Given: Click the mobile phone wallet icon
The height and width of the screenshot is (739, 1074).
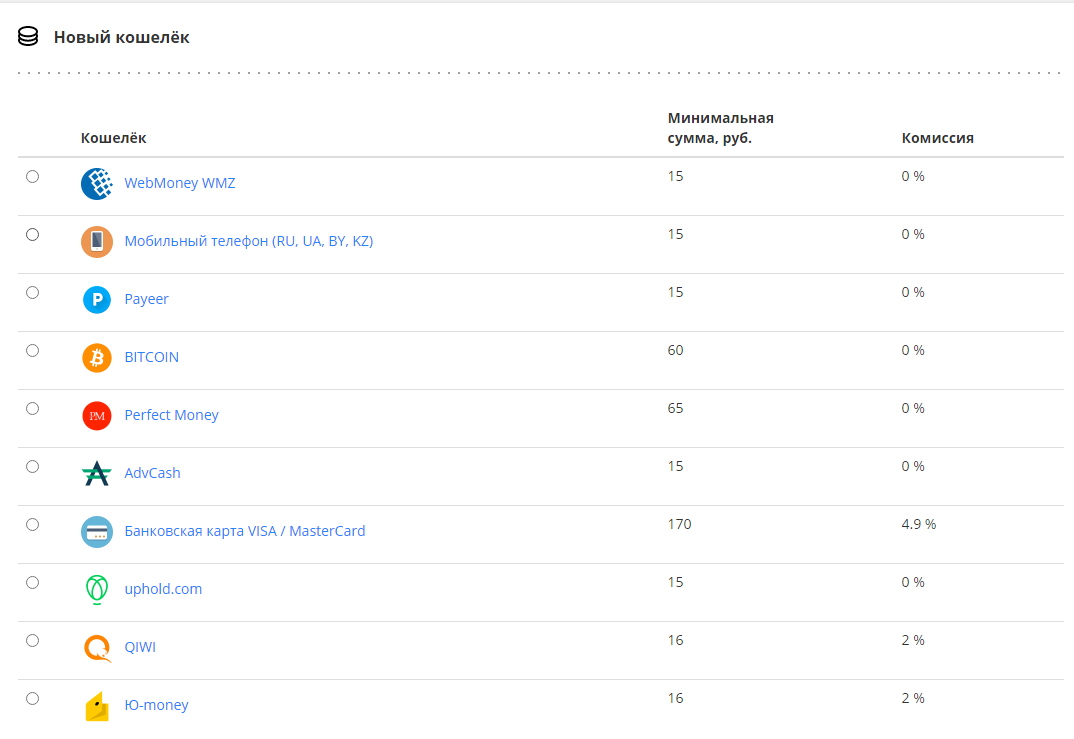Looking at the screenshot, I should click(97, 242).
